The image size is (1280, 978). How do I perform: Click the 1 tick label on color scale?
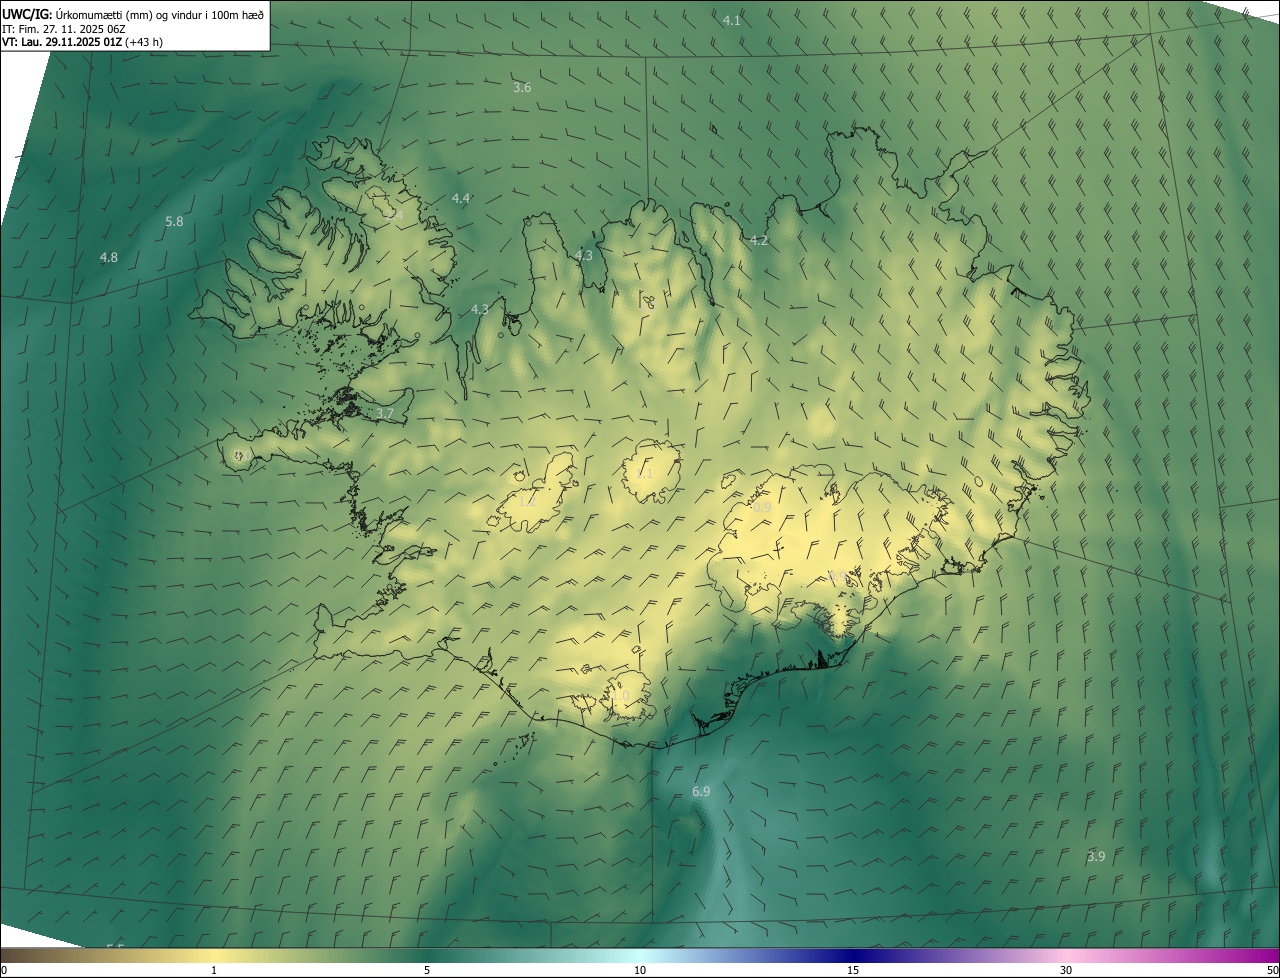point(214,971)
